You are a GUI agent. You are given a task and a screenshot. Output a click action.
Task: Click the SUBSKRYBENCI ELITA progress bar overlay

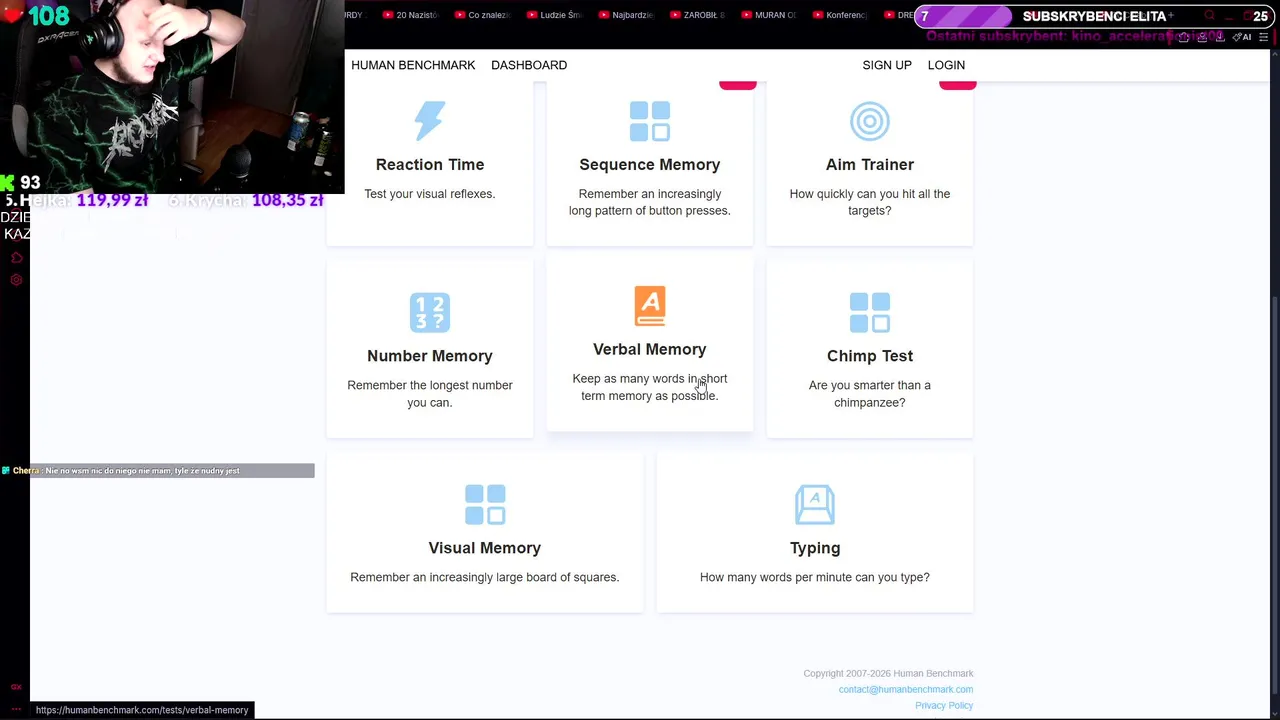(x=1094, y=16)
